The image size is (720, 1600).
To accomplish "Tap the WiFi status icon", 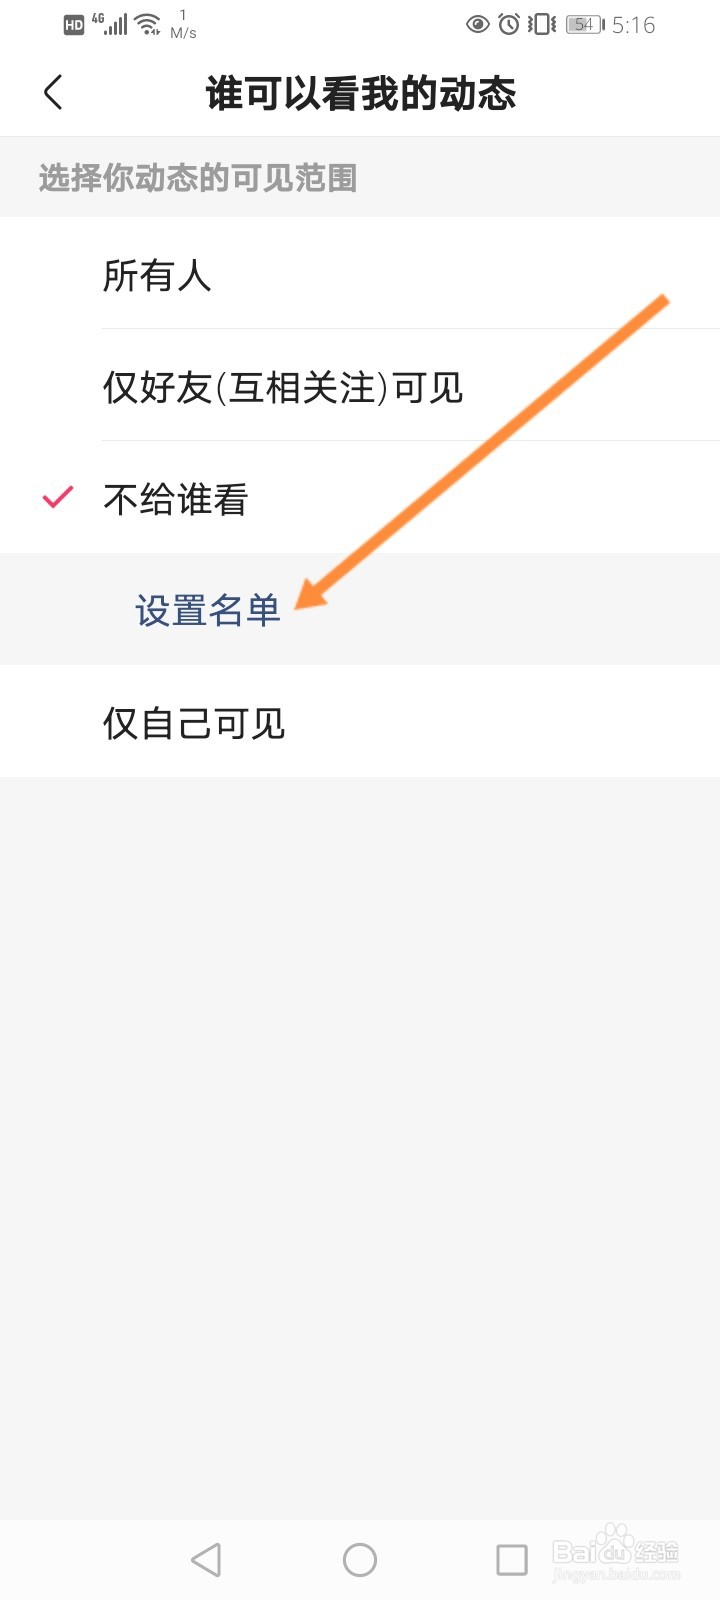I will 148,24.
